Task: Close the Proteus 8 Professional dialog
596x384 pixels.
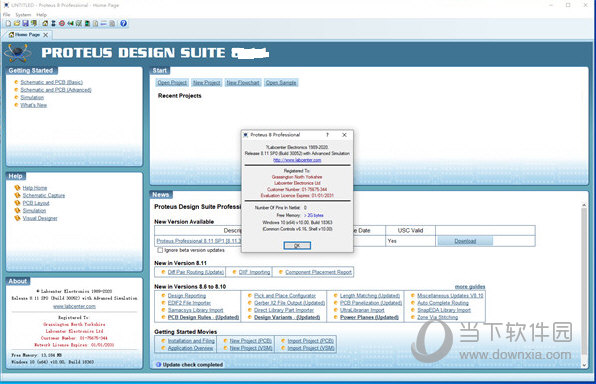Action: tap(344, 135)
